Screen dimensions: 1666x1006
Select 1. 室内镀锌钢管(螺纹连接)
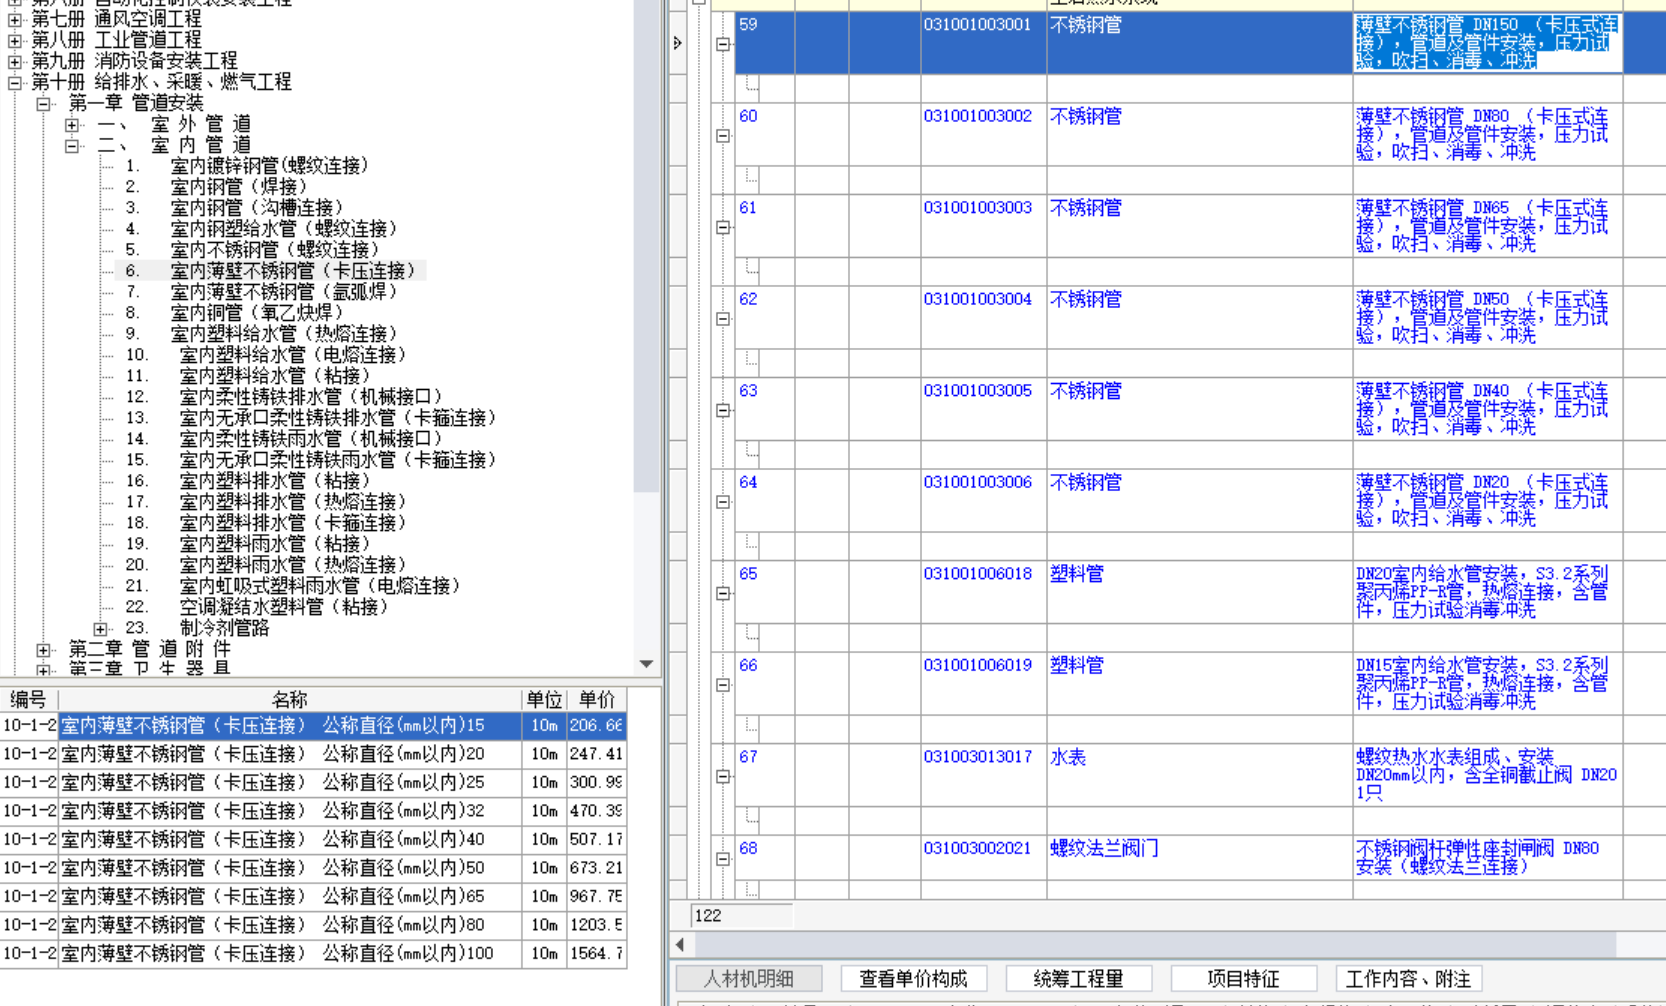pos(248,166)
